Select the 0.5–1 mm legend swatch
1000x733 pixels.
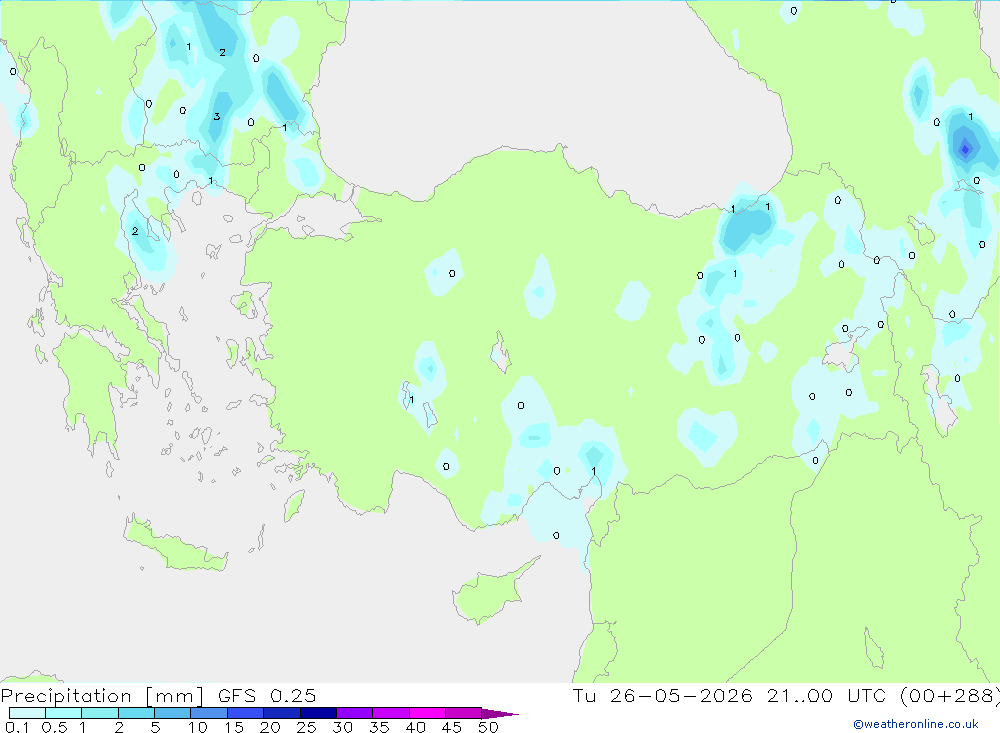point(64,713)
